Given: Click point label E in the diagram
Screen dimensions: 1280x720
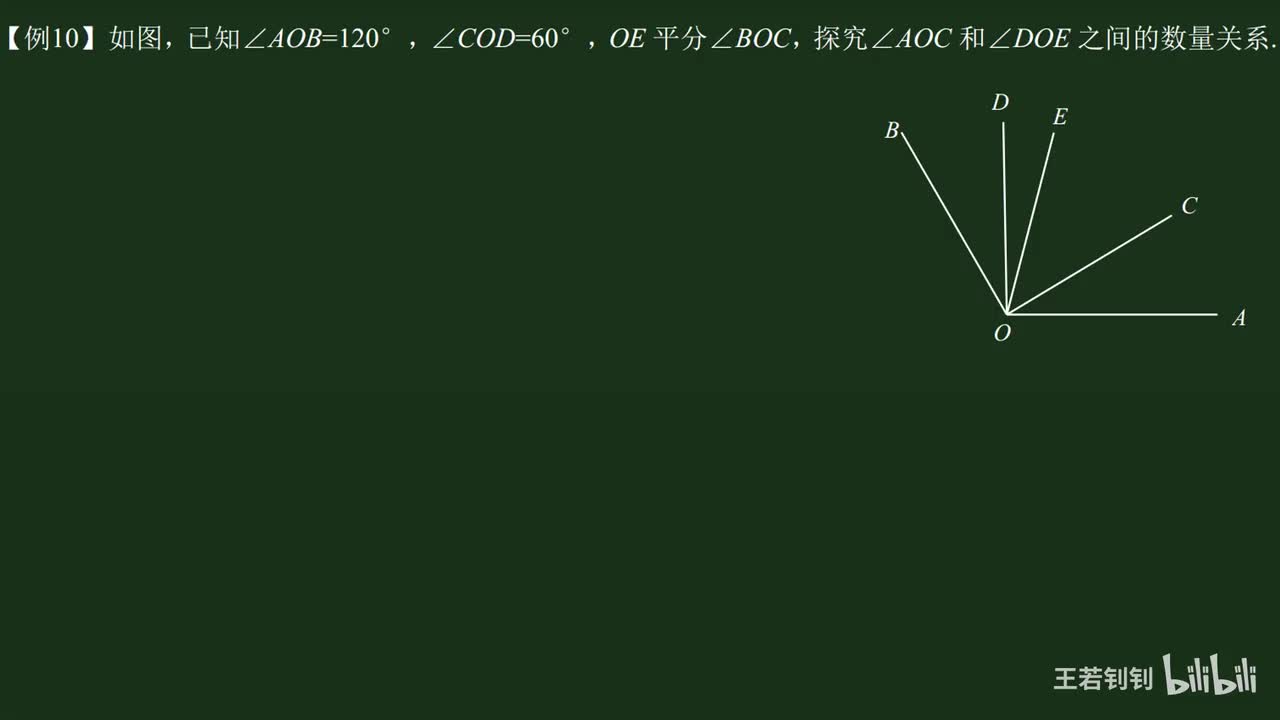Looking at the screenshot, I should point(1060,117).
